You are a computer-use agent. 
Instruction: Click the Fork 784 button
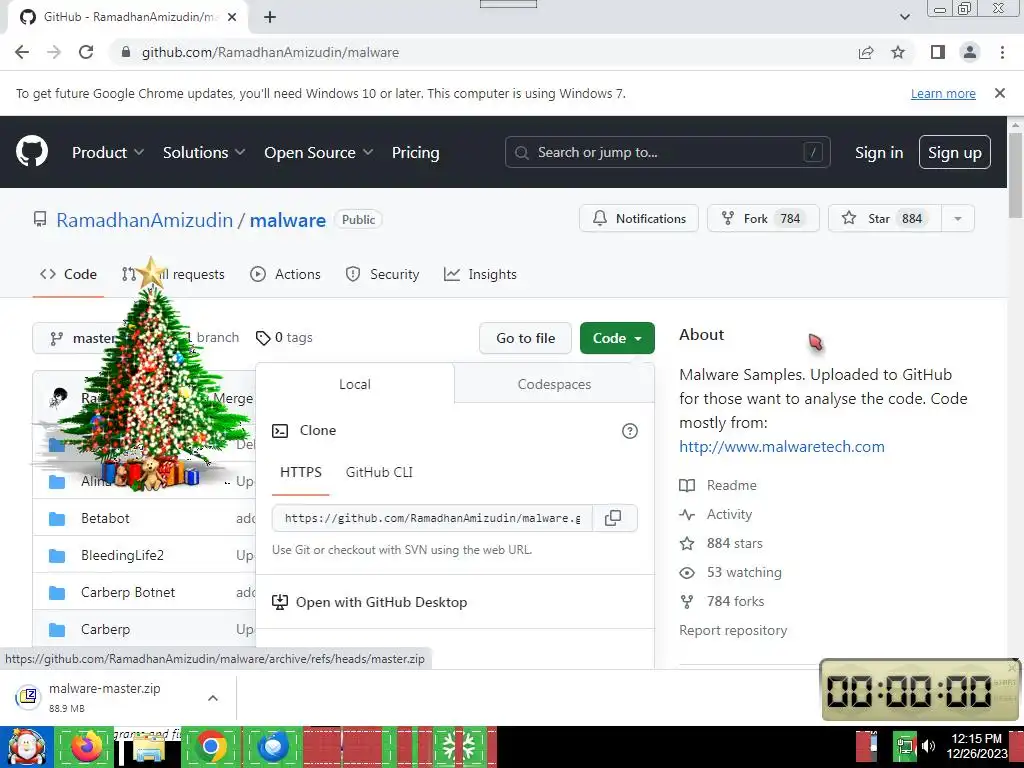pos(763,219)
